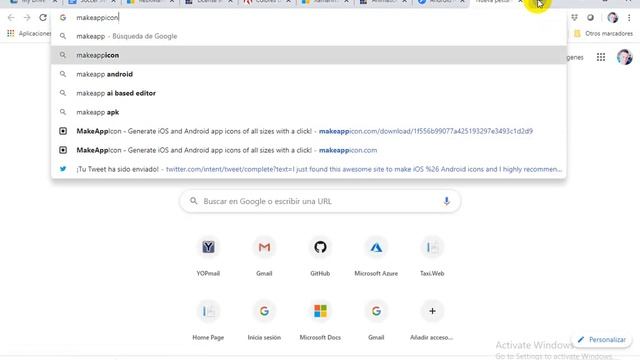Viewport: 640px width, 360px height.
Task: Open the '¡Tu Tweet ha sido enviado!' Twitter suggestion
Action: pos(309,169)
